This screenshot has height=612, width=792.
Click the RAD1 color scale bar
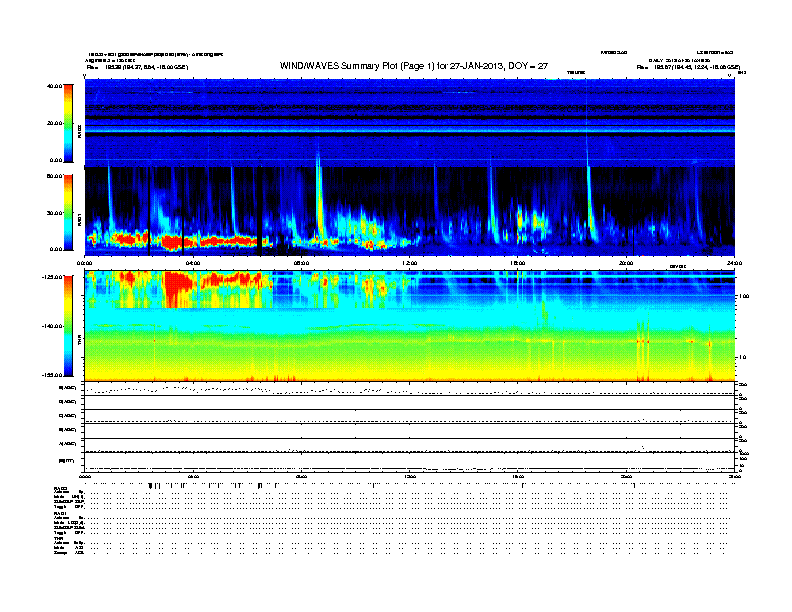pyautogui.click(x=68, y=213)
